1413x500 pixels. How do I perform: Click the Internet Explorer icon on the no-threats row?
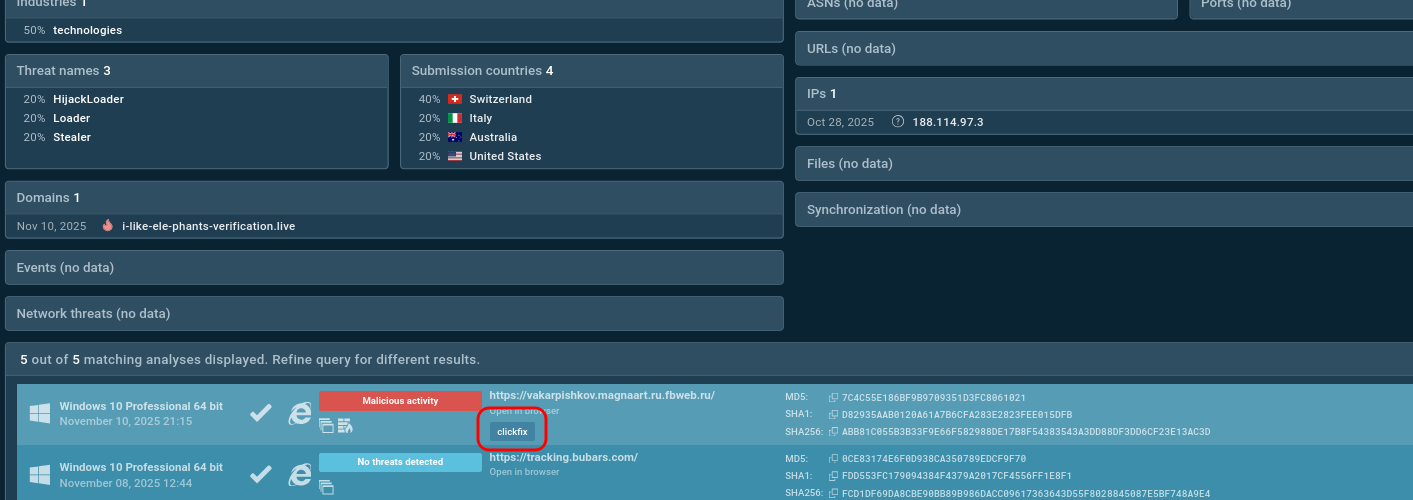point(299,474)
